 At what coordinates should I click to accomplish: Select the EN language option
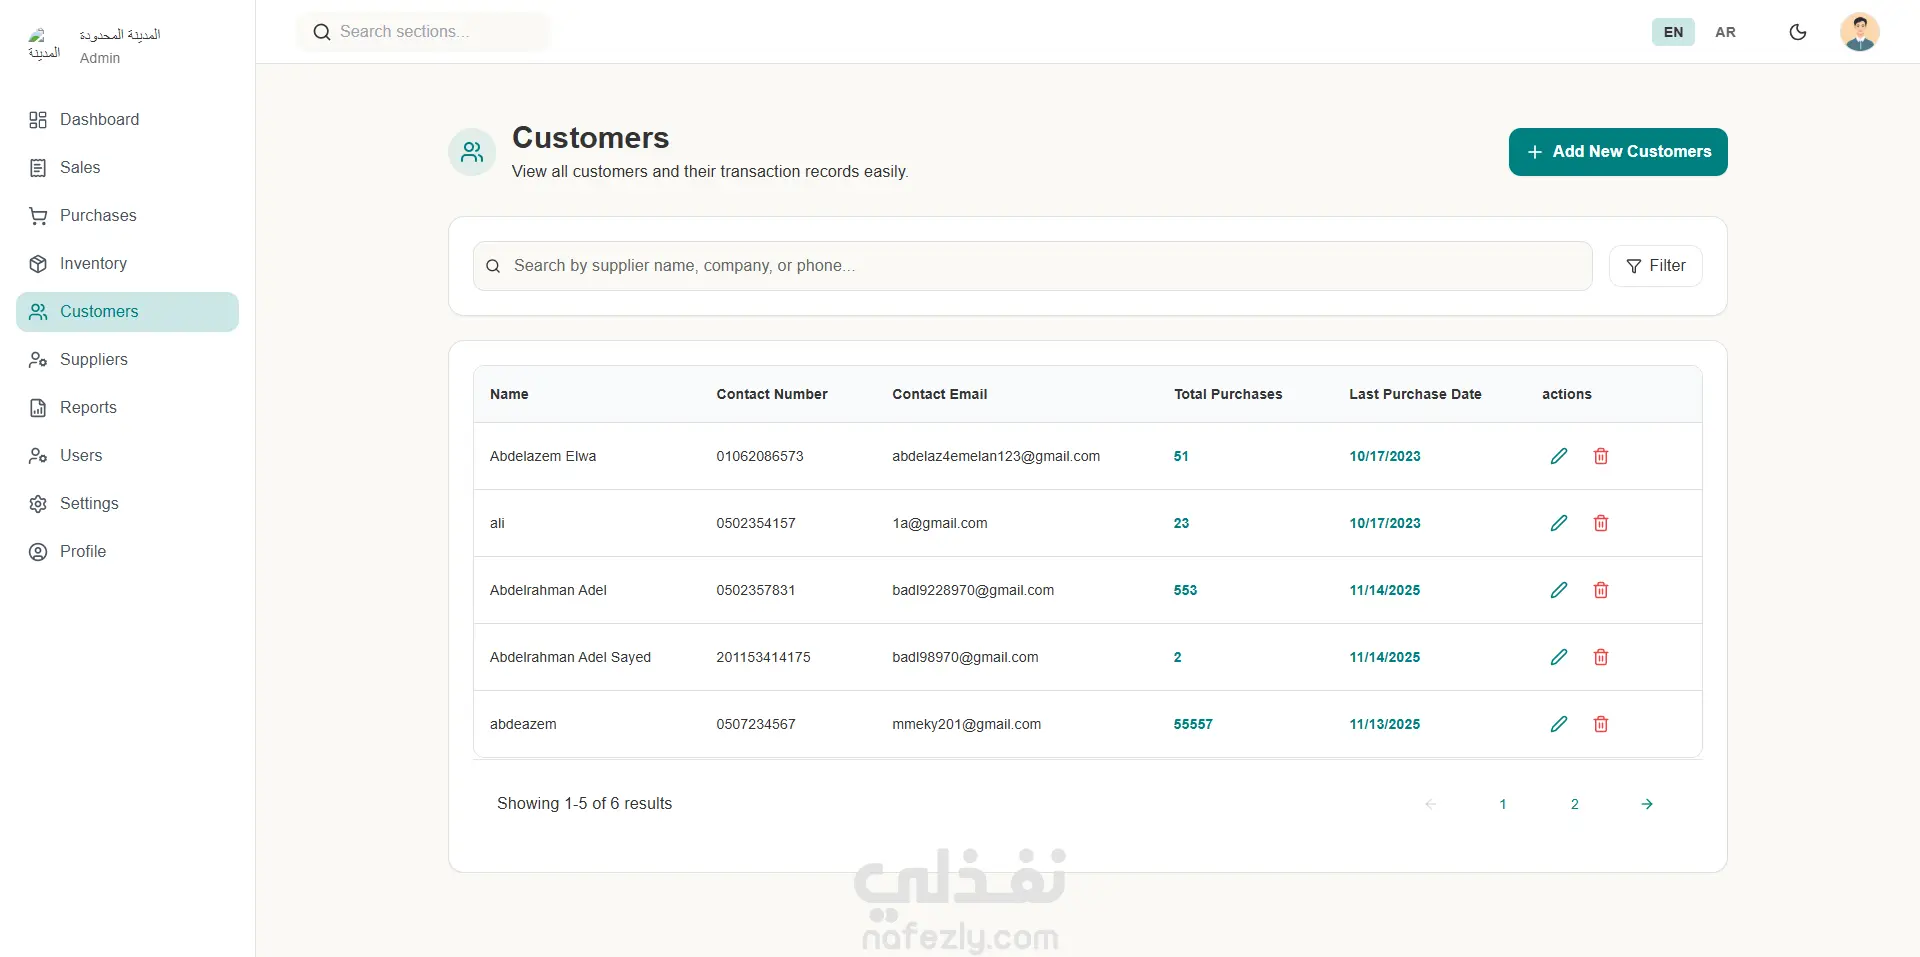click(1673, 32)
